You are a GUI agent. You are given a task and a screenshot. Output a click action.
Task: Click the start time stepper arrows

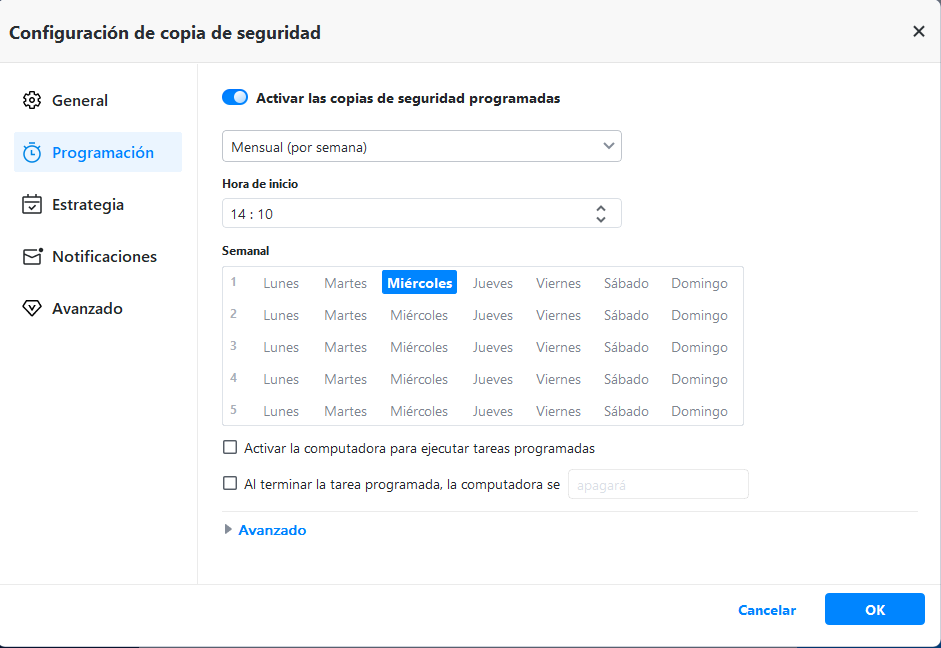pos(600,213)
